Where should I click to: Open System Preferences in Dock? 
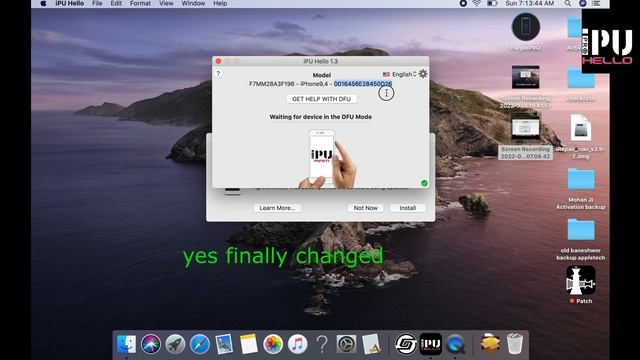pos(346,344)
